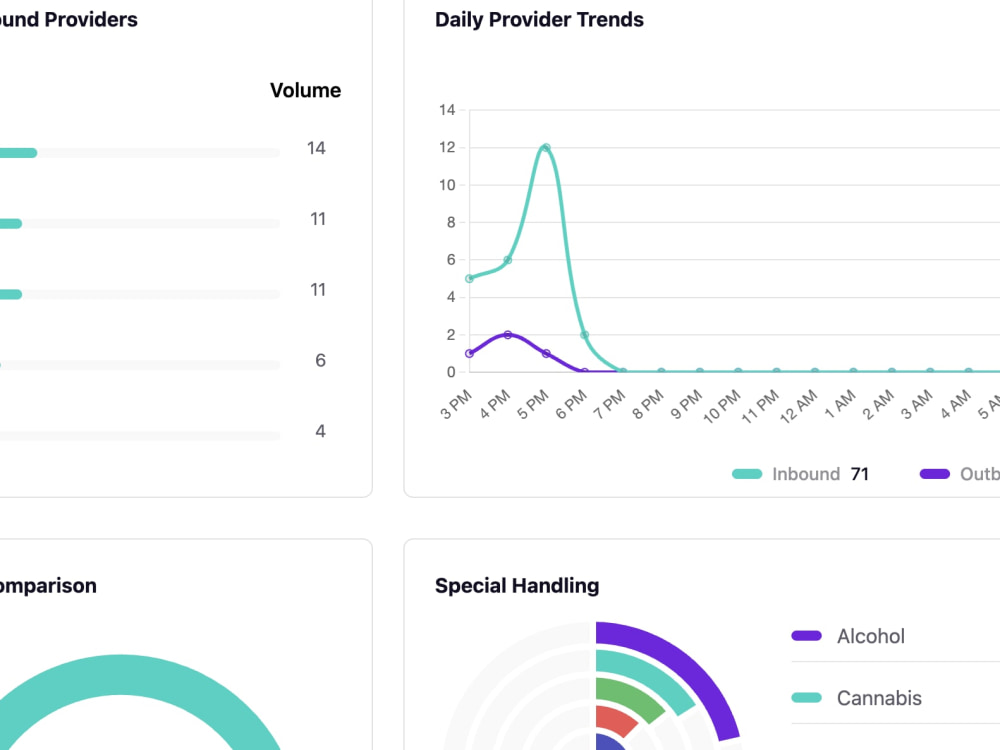Click the Volume column header
This screenshot has height=750, width=1000.
(x=305, y=91)
